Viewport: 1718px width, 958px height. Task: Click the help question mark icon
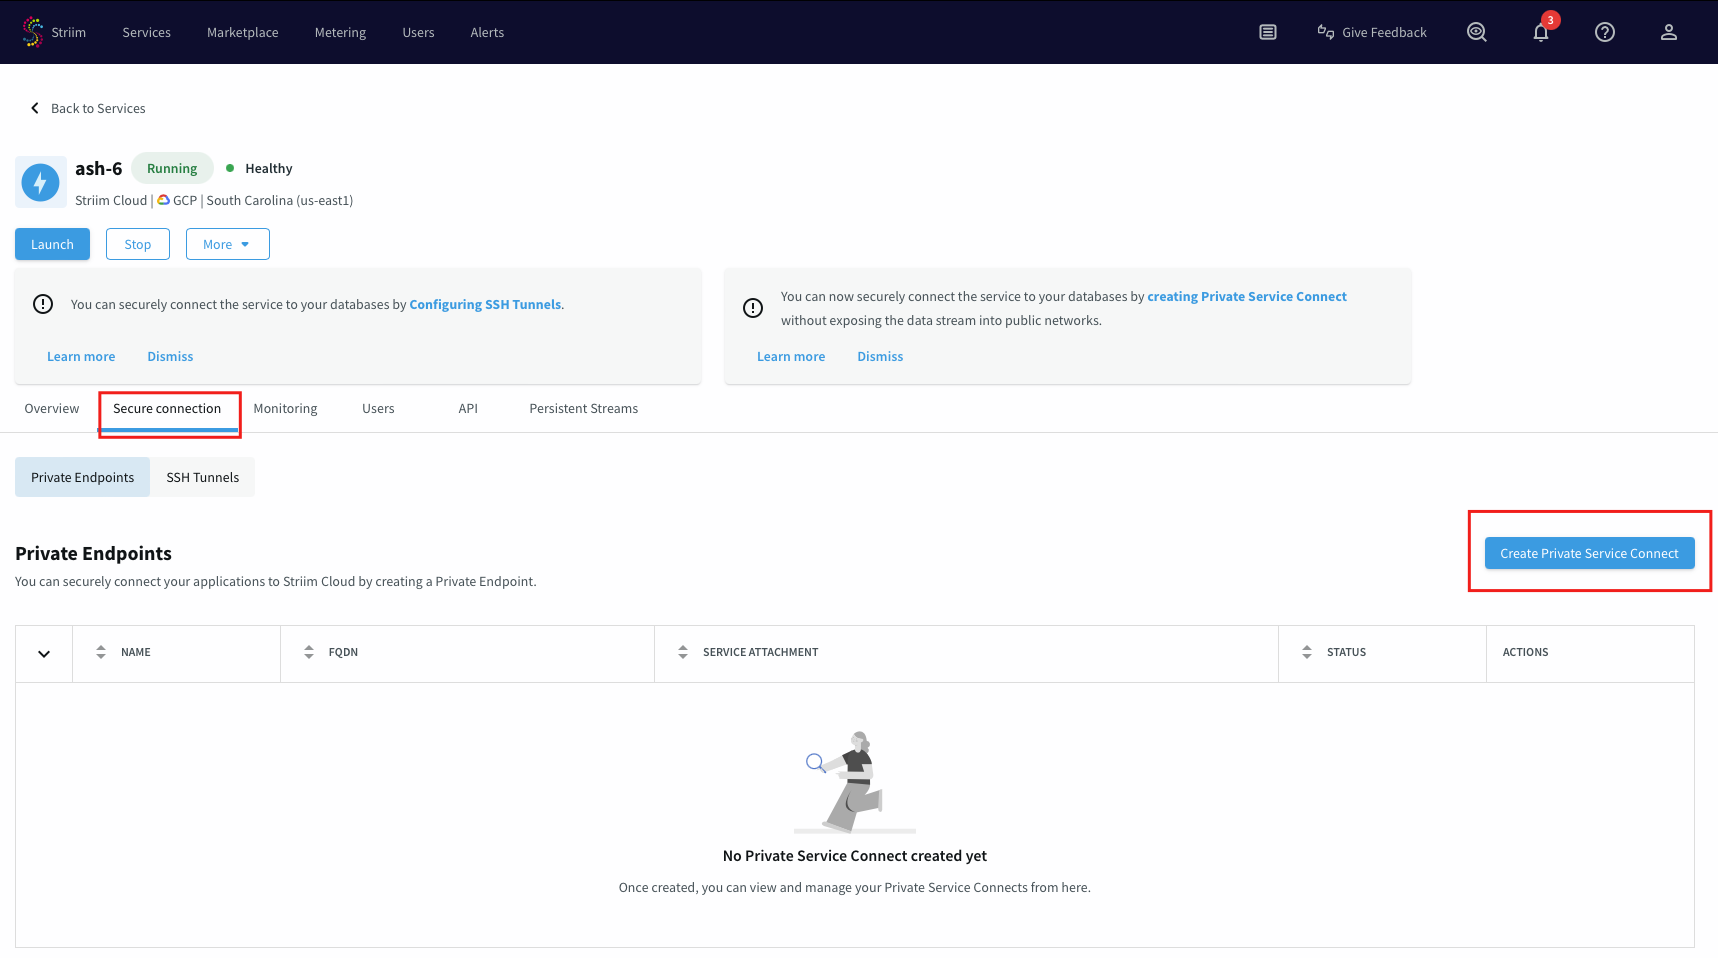tap(1604, 32)
